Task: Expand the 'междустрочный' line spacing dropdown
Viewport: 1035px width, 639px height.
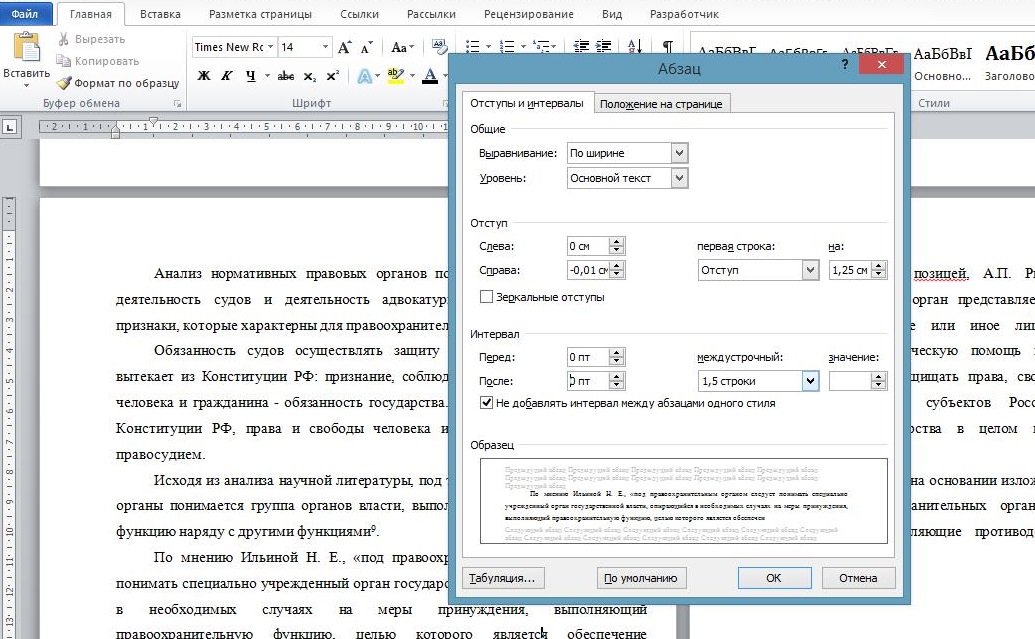Action: pyautogui.click(x=809, y=381)
